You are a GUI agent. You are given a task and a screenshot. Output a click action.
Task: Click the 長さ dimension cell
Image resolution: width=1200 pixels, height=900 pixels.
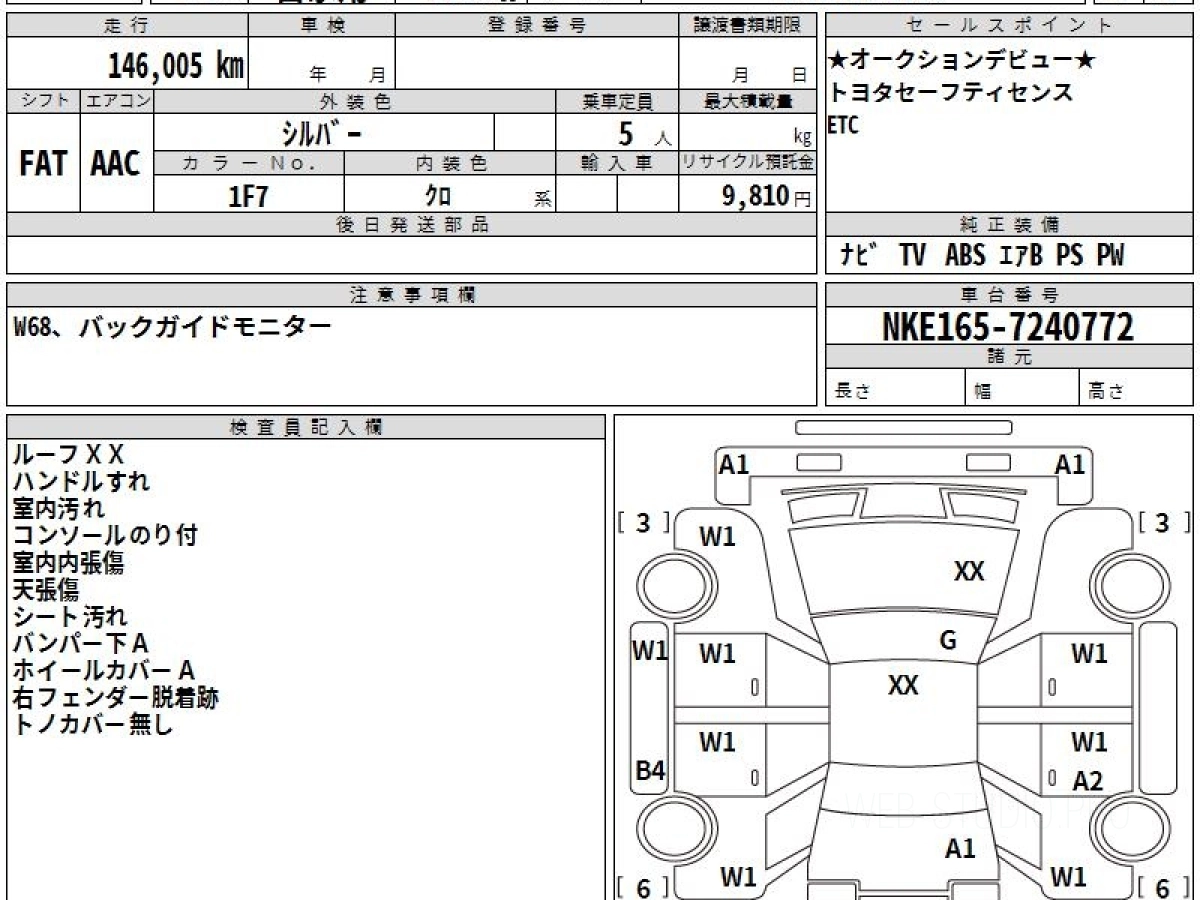pos(896,388)
